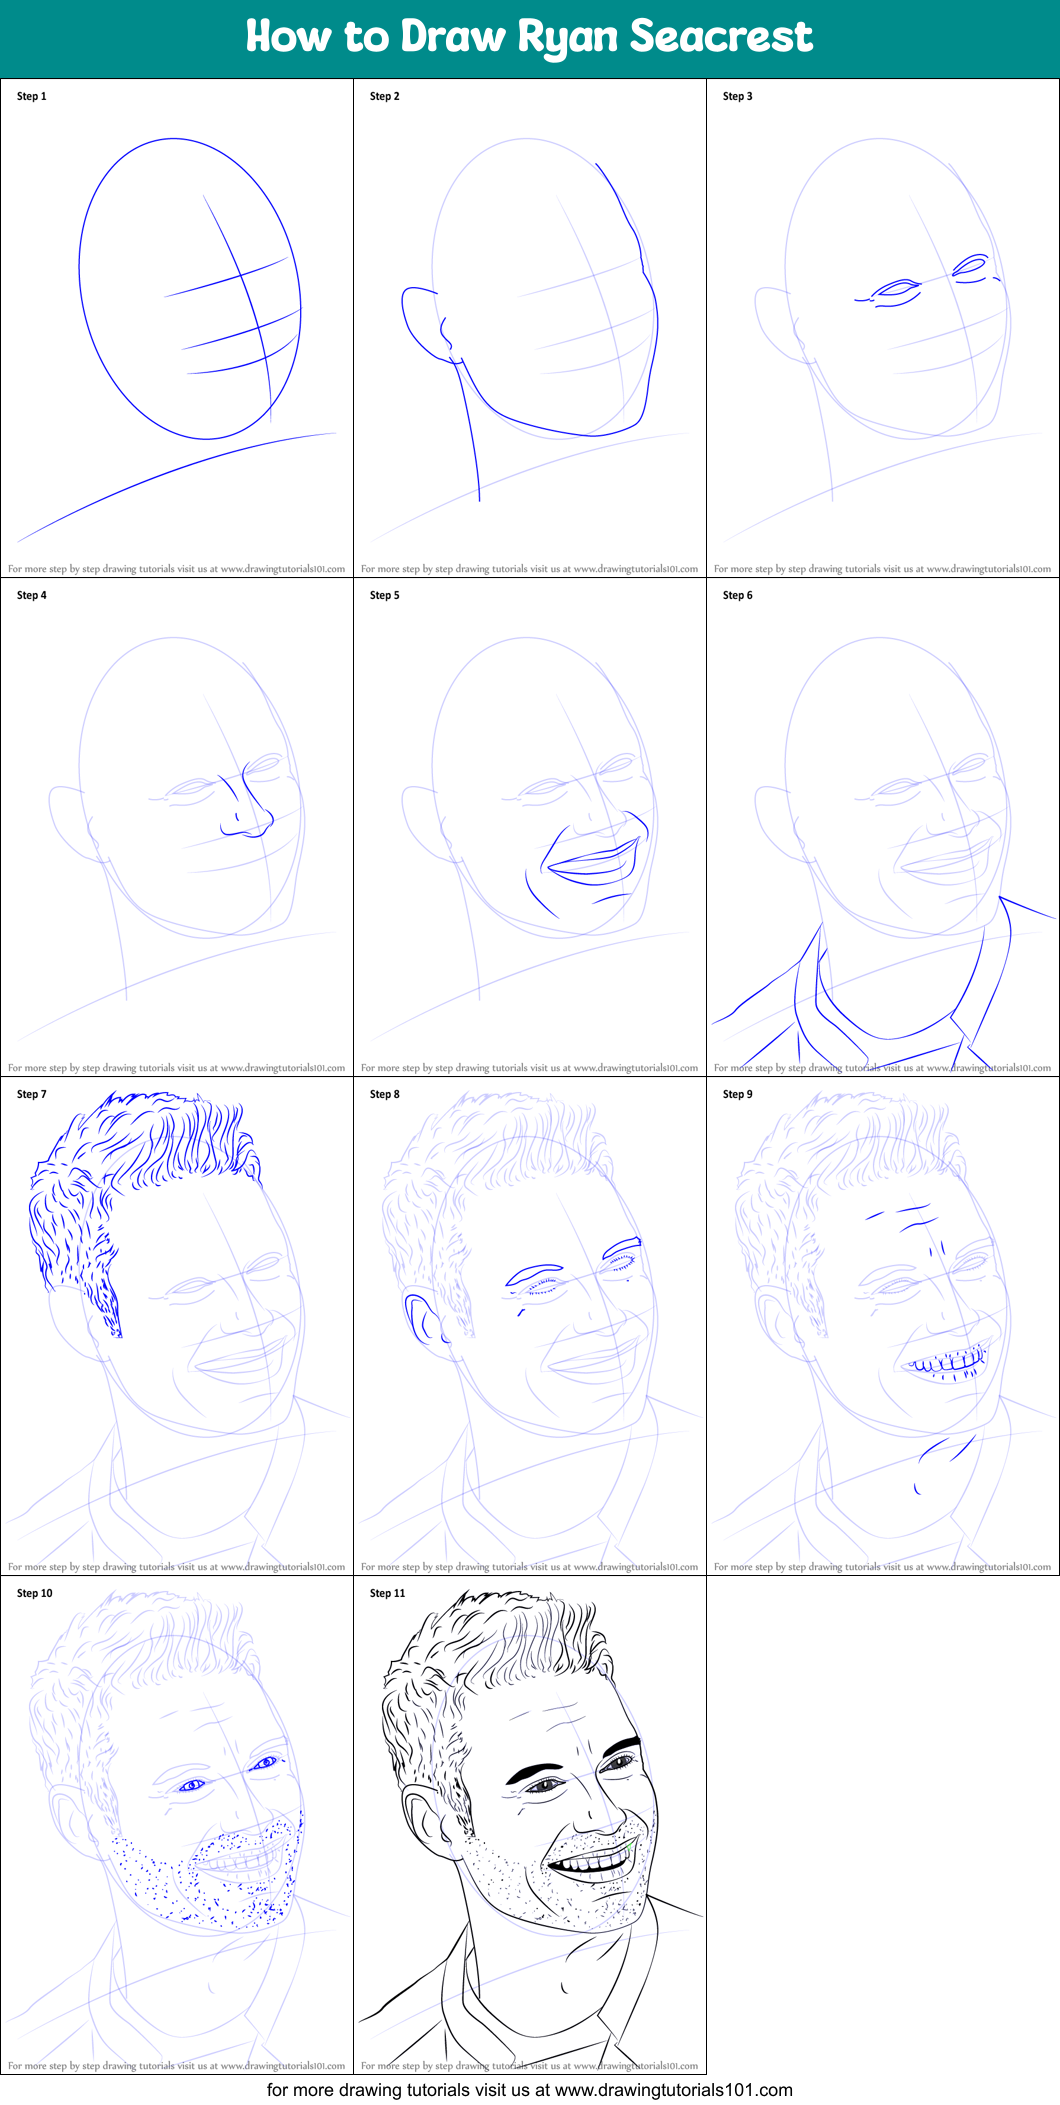Open the Step 2 ear and jaw drawing
Viewport: 1060px width, 2105px height.
530,328
